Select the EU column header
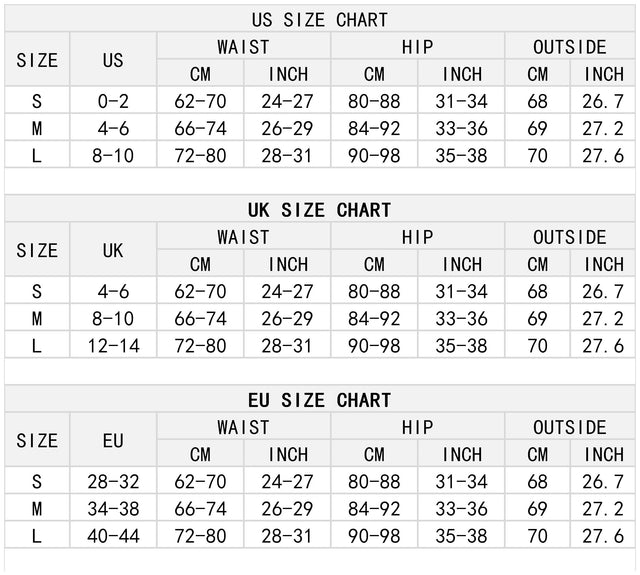Screen dimensions: 640x575 click(113, 440)
